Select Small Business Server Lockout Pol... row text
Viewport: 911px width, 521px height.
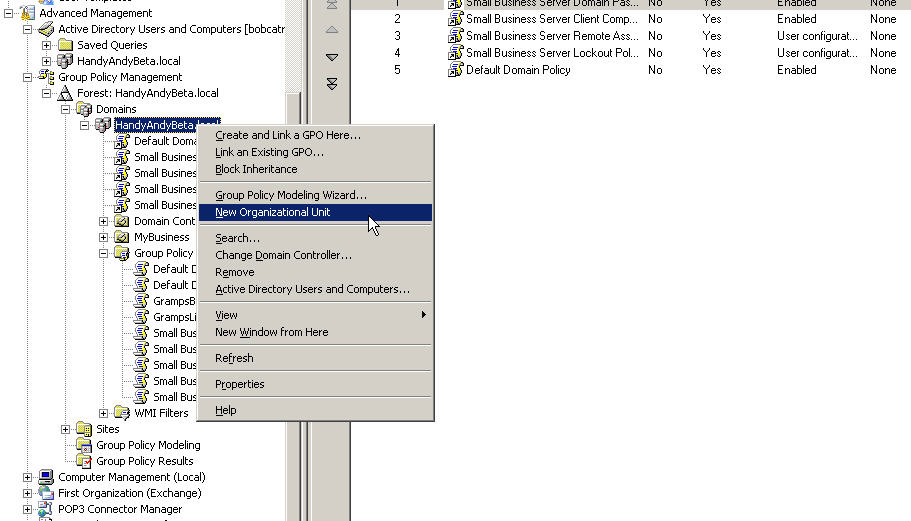[x=552, y=53]
